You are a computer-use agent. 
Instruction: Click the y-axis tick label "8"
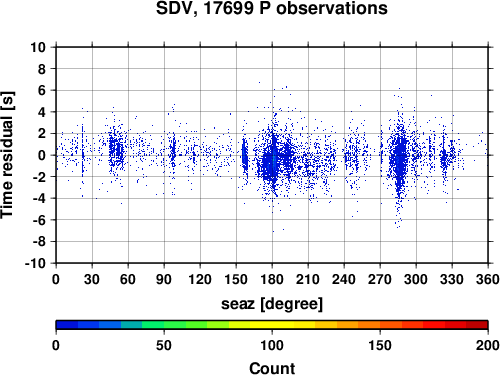coord(41,69)
